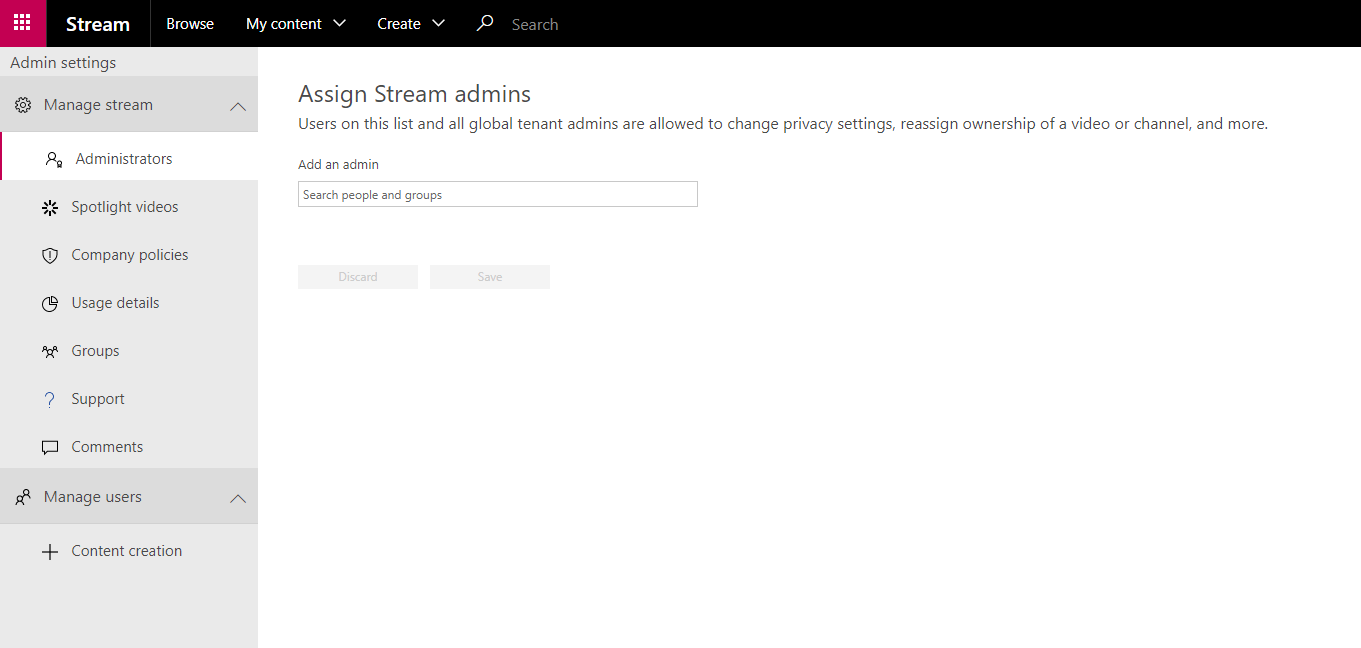Screen dimensions: 1361x648
Task: Click the Manage stream heading text
Action: (x=98, y=105)
